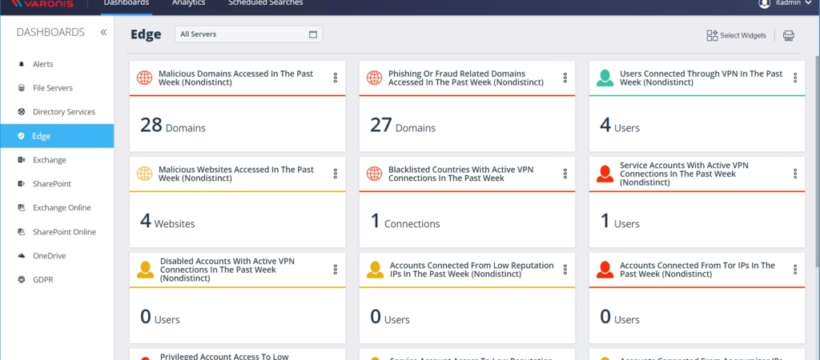Click globe icon on Blacklisted Countries widget

pyautogui.click(x=374, y=174)
